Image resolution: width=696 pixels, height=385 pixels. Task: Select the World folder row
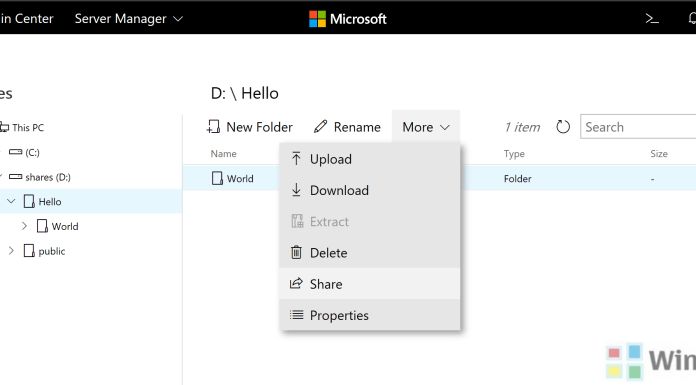click(x=439, y=178)
